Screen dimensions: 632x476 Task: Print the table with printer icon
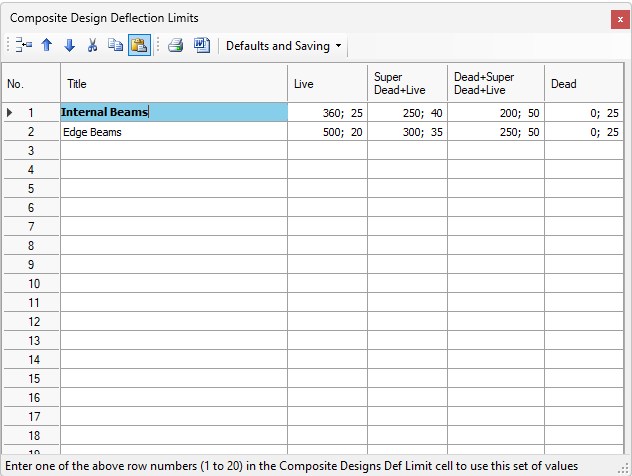[x=176, y=45]
